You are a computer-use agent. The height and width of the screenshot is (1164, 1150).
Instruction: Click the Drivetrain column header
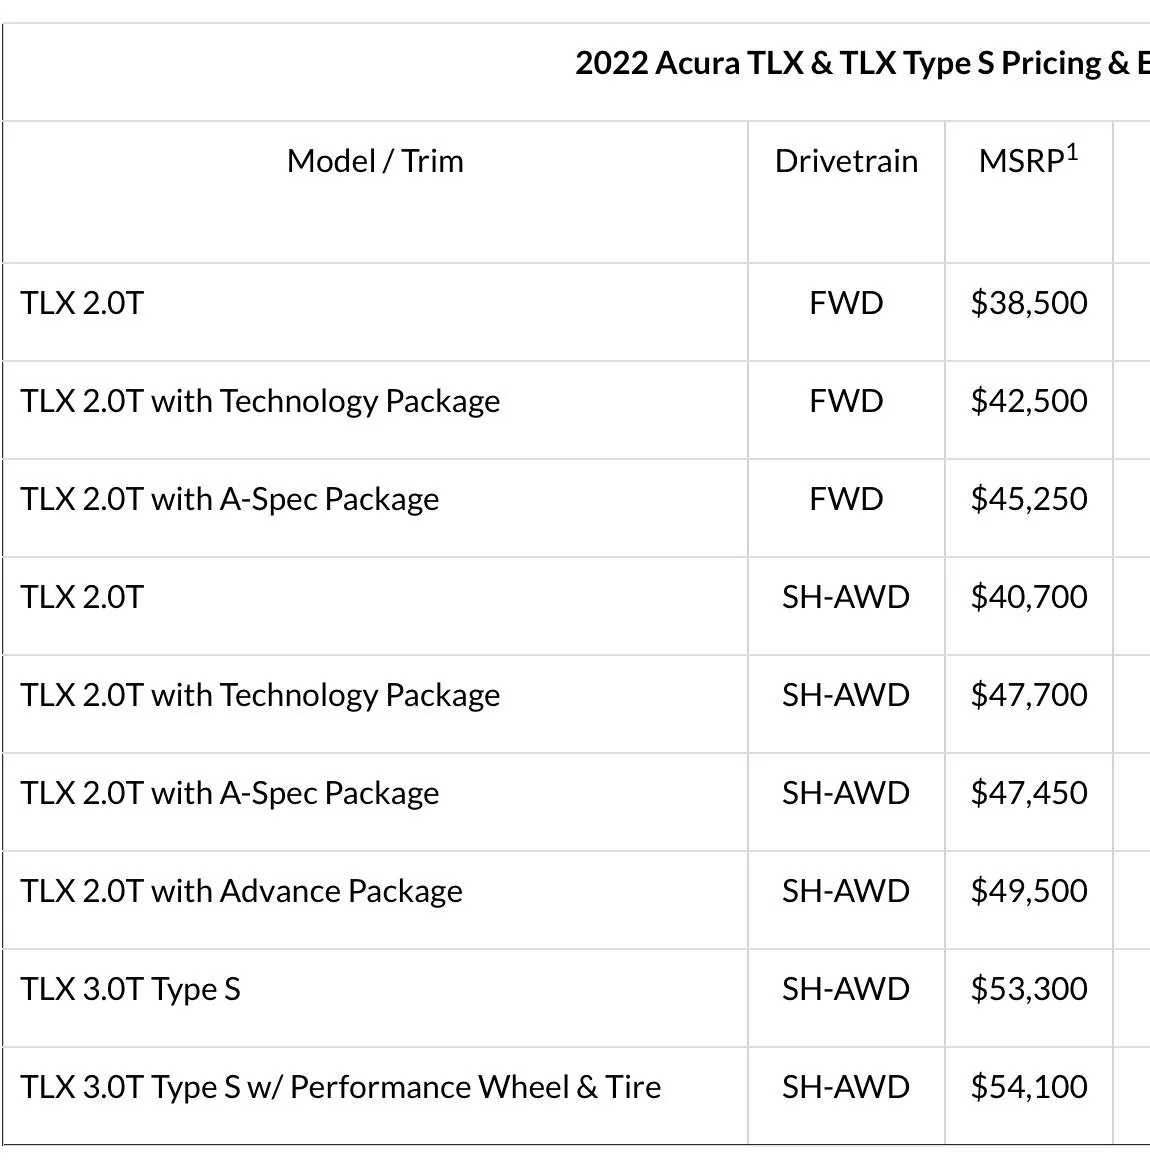(x=846, y=161)
